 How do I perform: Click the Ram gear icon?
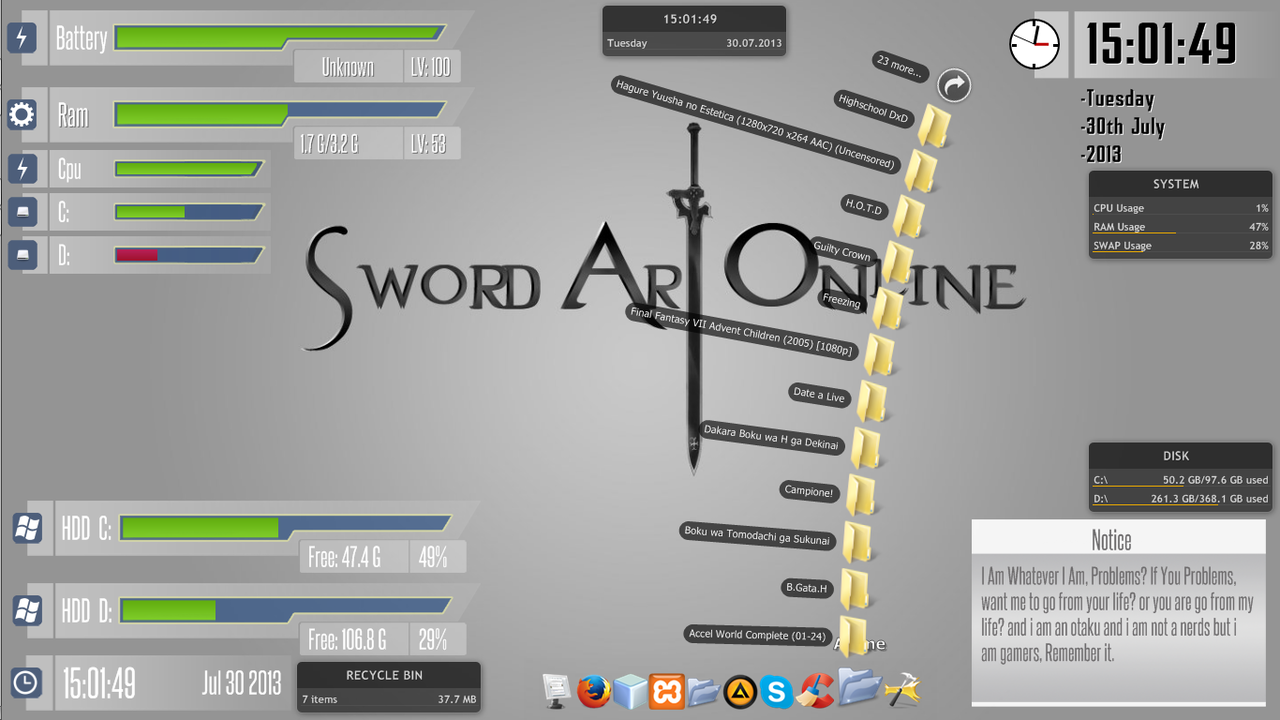click(22, 115)
